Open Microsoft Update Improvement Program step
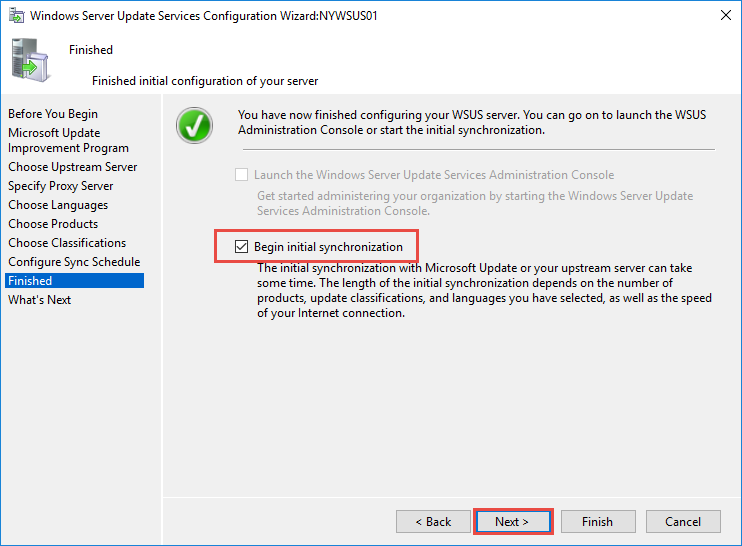This screenshot has height=546, width=742. (68, 141)
